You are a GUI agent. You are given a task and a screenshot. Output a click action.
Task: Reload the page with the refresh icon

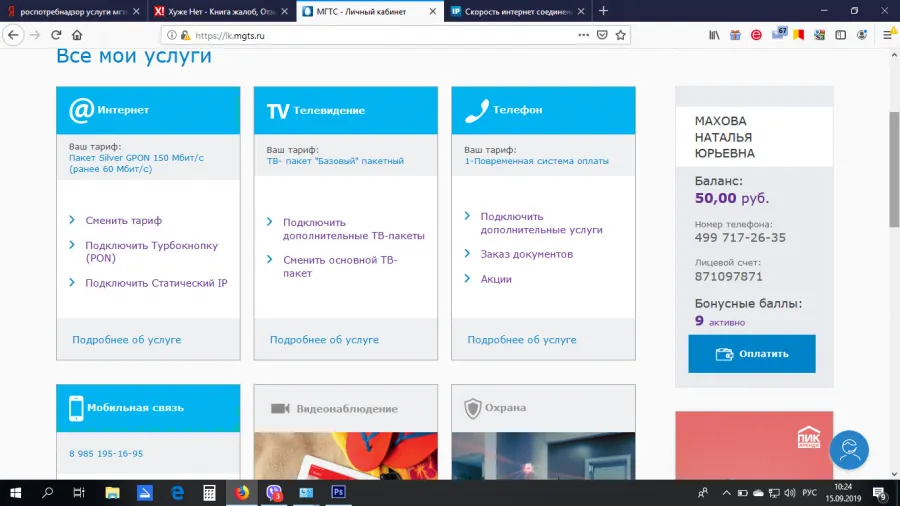(56, 35)
